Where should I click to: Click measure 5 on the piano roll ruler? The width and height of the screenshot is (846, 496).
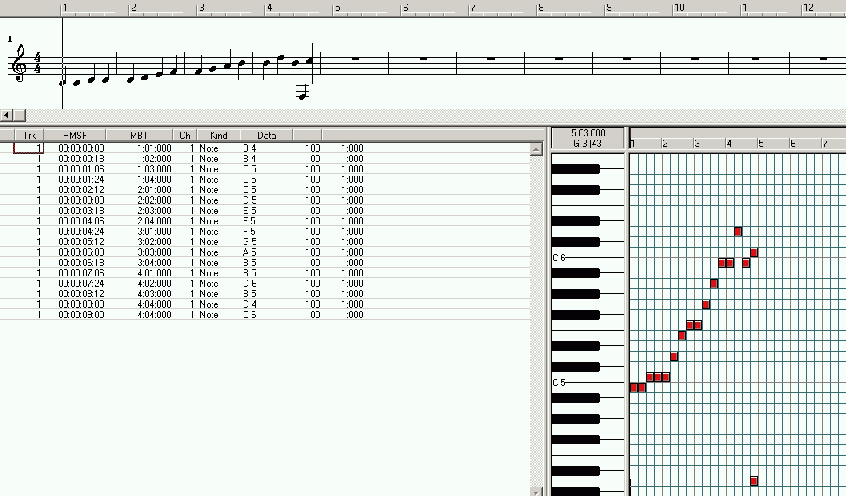click(x=760, y=144)
